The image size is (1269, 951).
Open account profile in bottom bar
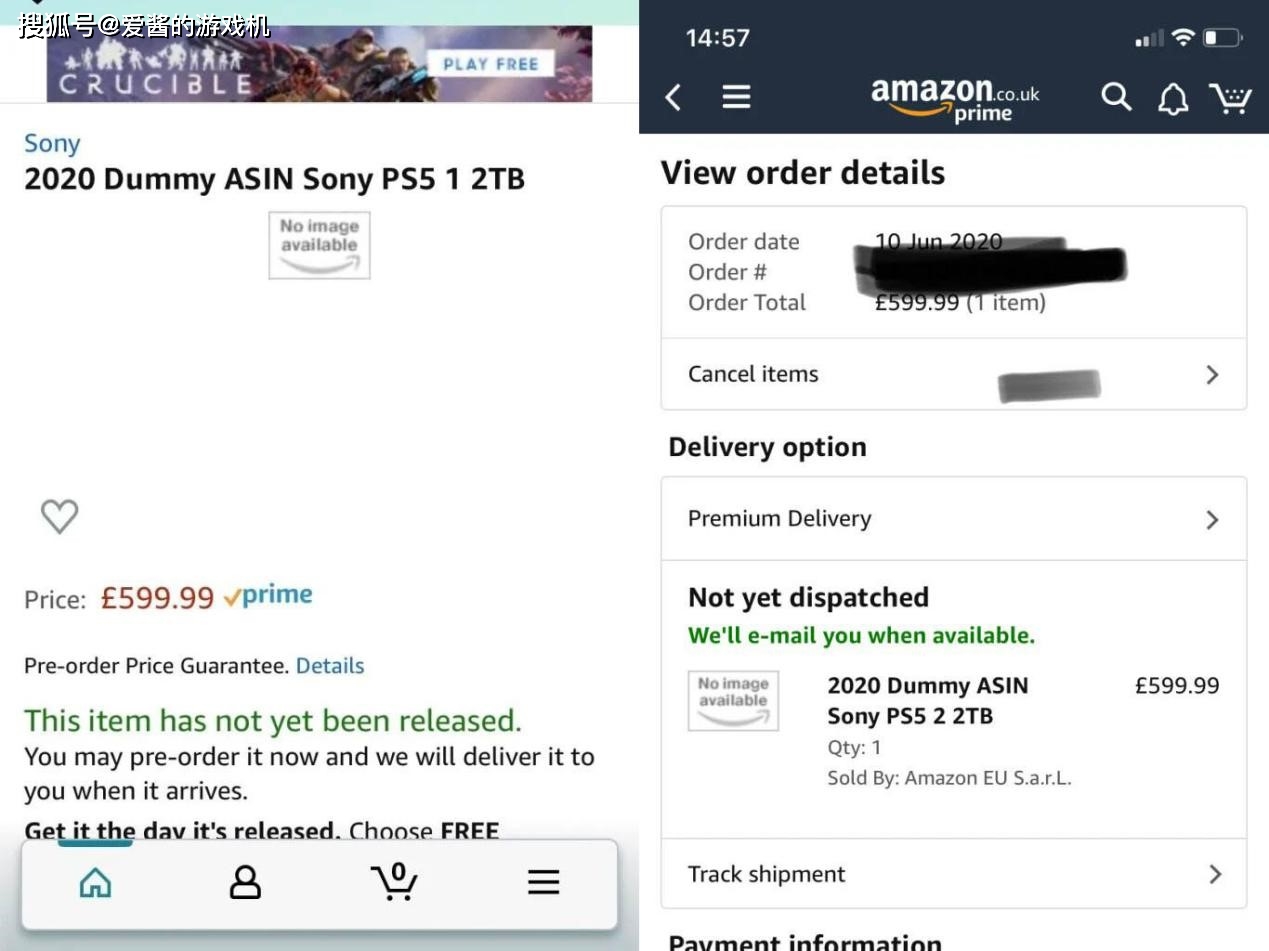coord(245,882)
